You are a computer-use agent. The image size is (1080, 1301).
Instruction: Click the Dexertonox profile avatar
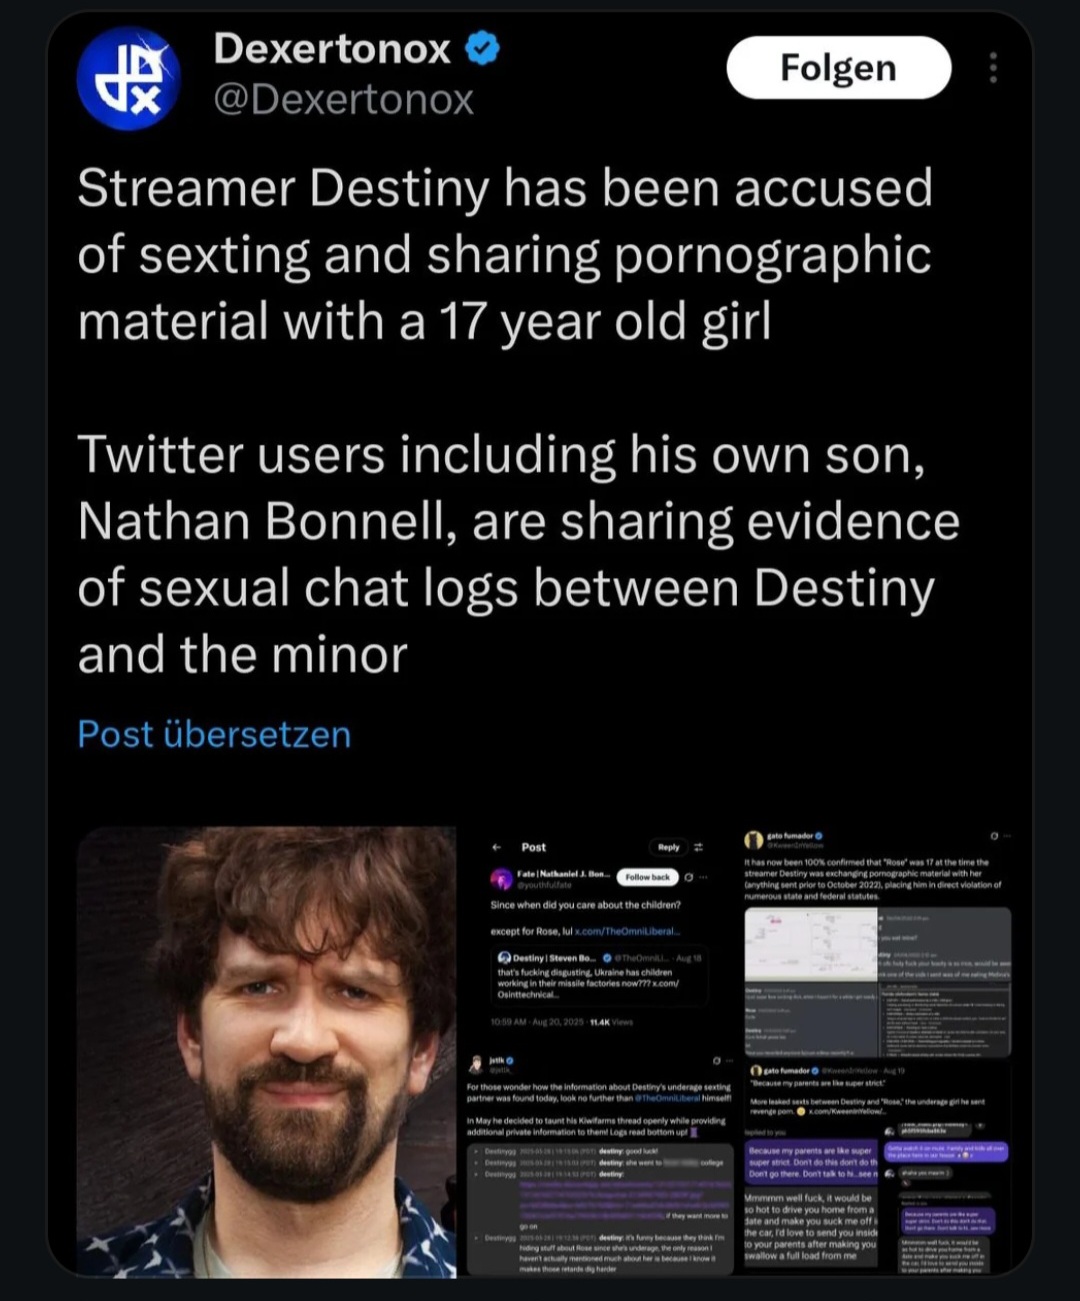pyautogui.click(x=129, y=79)
